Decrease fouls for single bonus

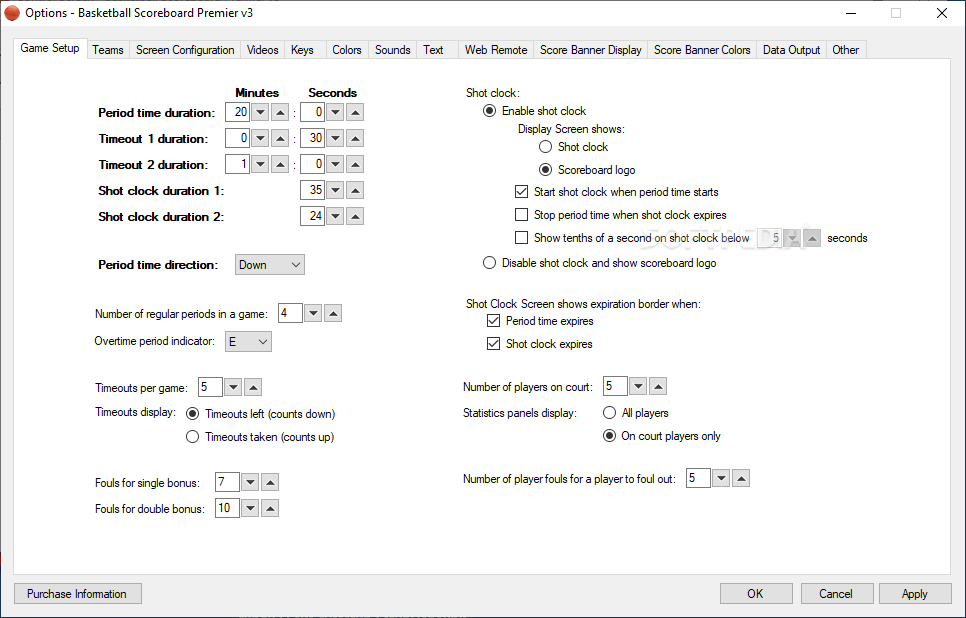click(250, 482)
